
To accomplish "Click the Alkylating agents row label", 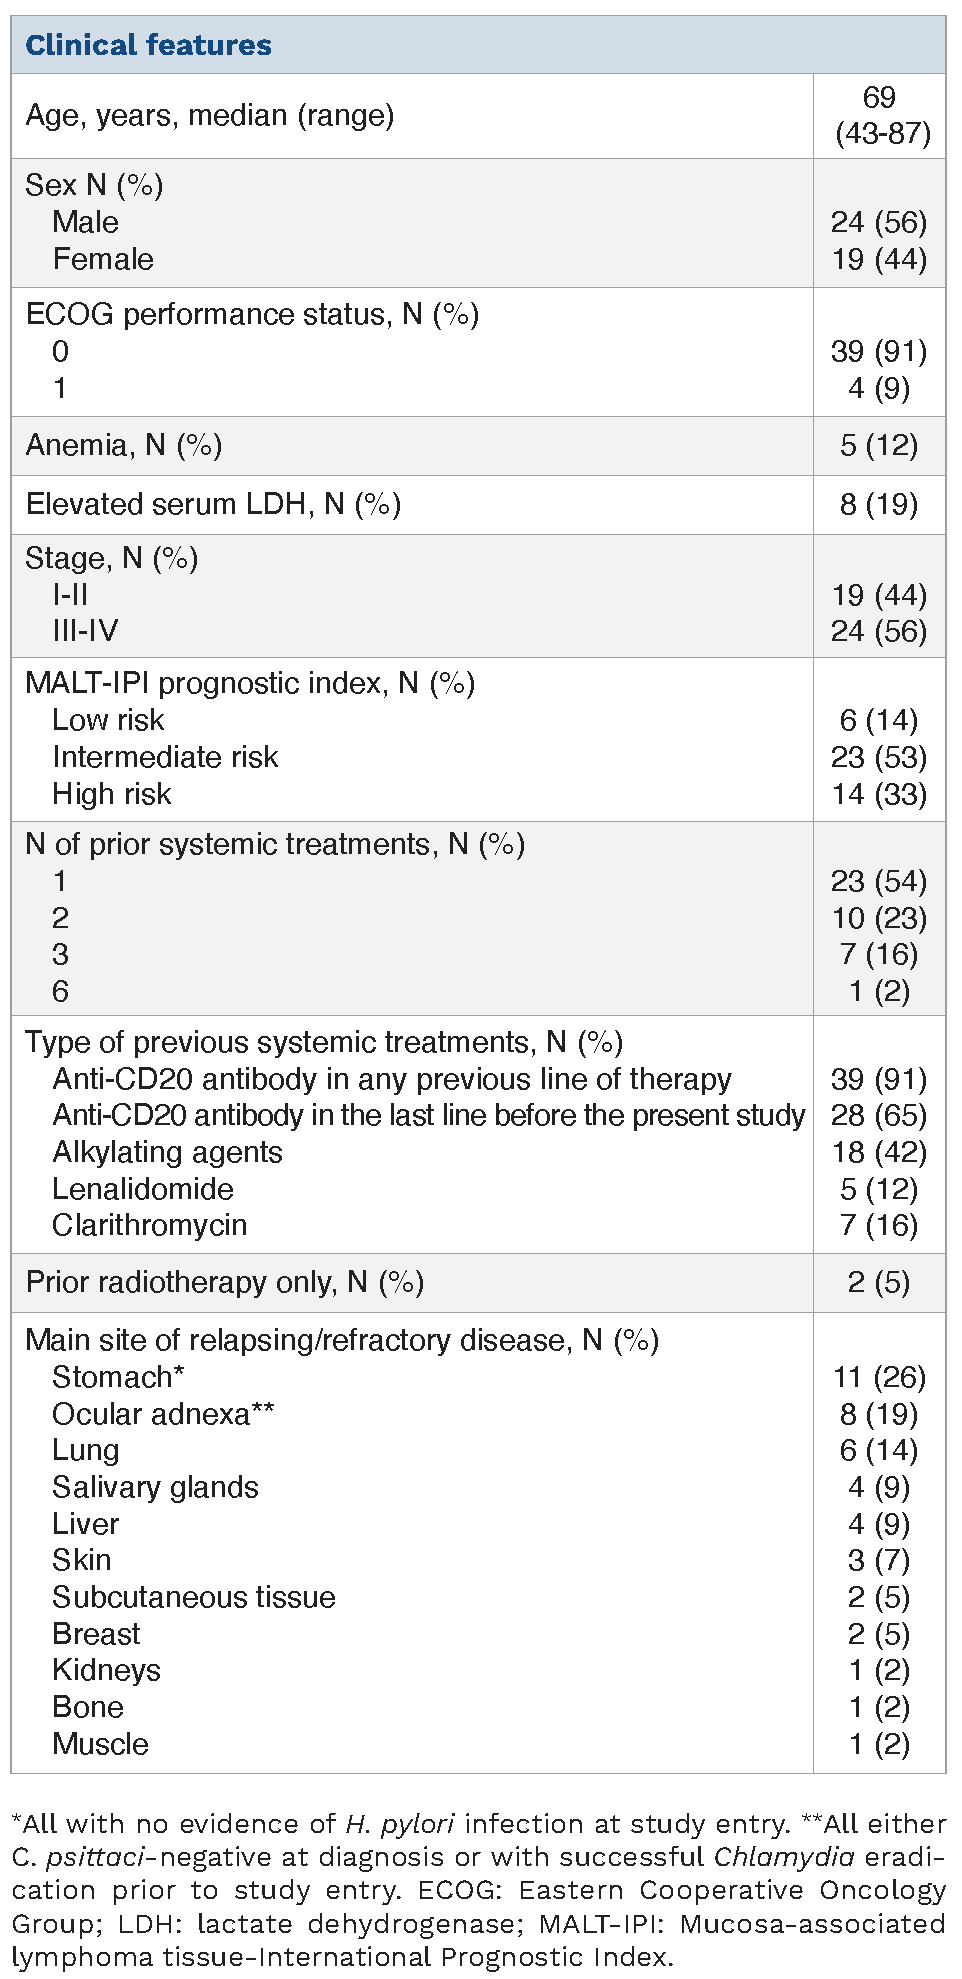I will pos(167,1152).
